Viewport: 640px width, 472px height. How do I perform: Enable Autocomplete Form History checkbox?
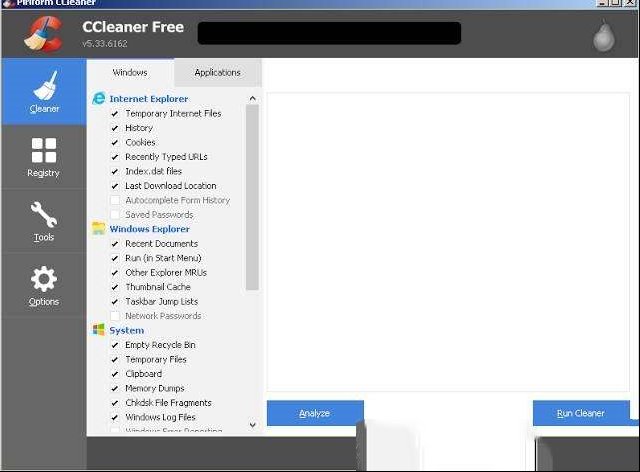pyautogui.click(x=115, y=200)
